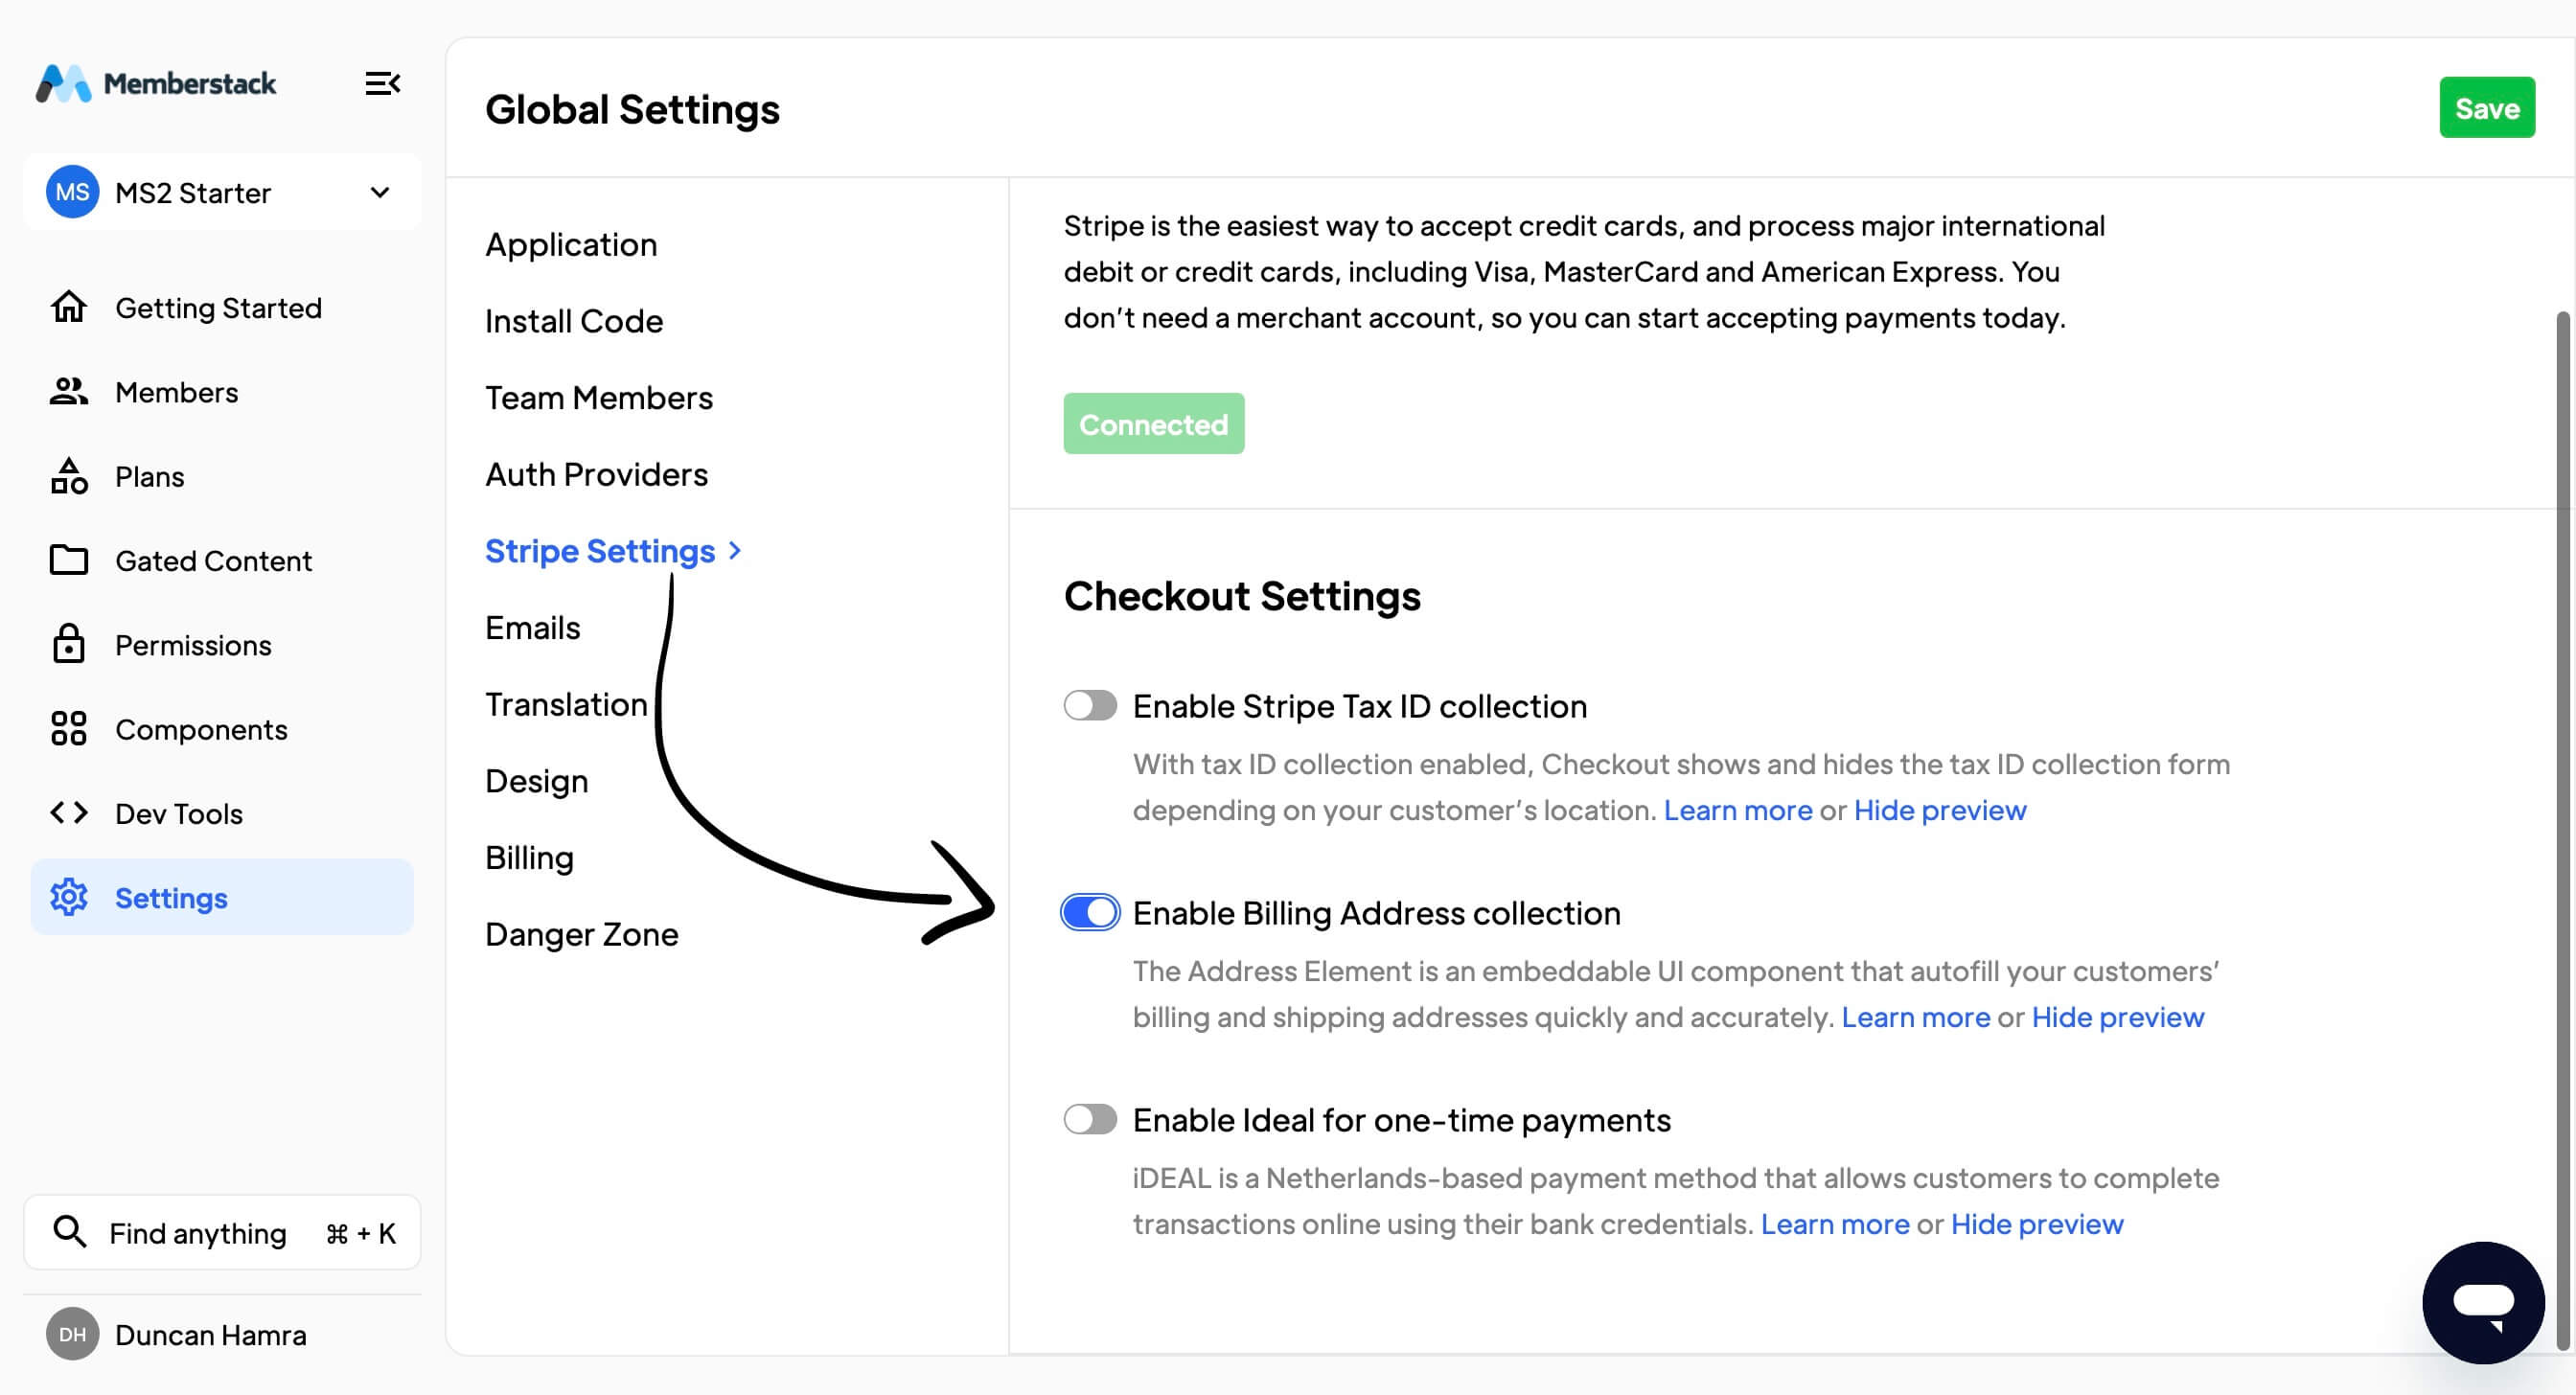The image size is (2576, 1395).
Task: Save global settings
Action: click(x=2487, y=108)
